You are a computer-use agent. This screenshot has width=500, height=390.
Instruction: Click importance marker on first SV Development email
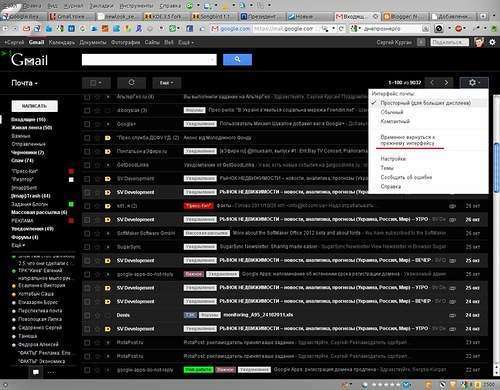coord(108,179)
